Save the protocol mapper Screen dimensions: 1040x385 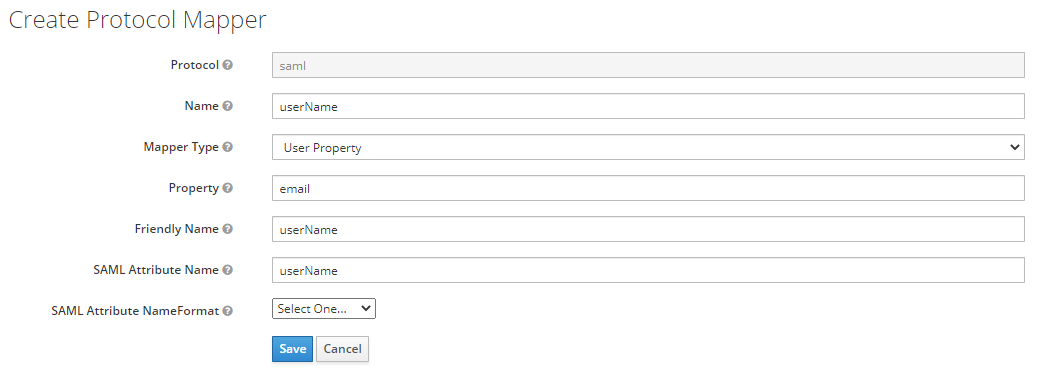[x=292, y=349]
